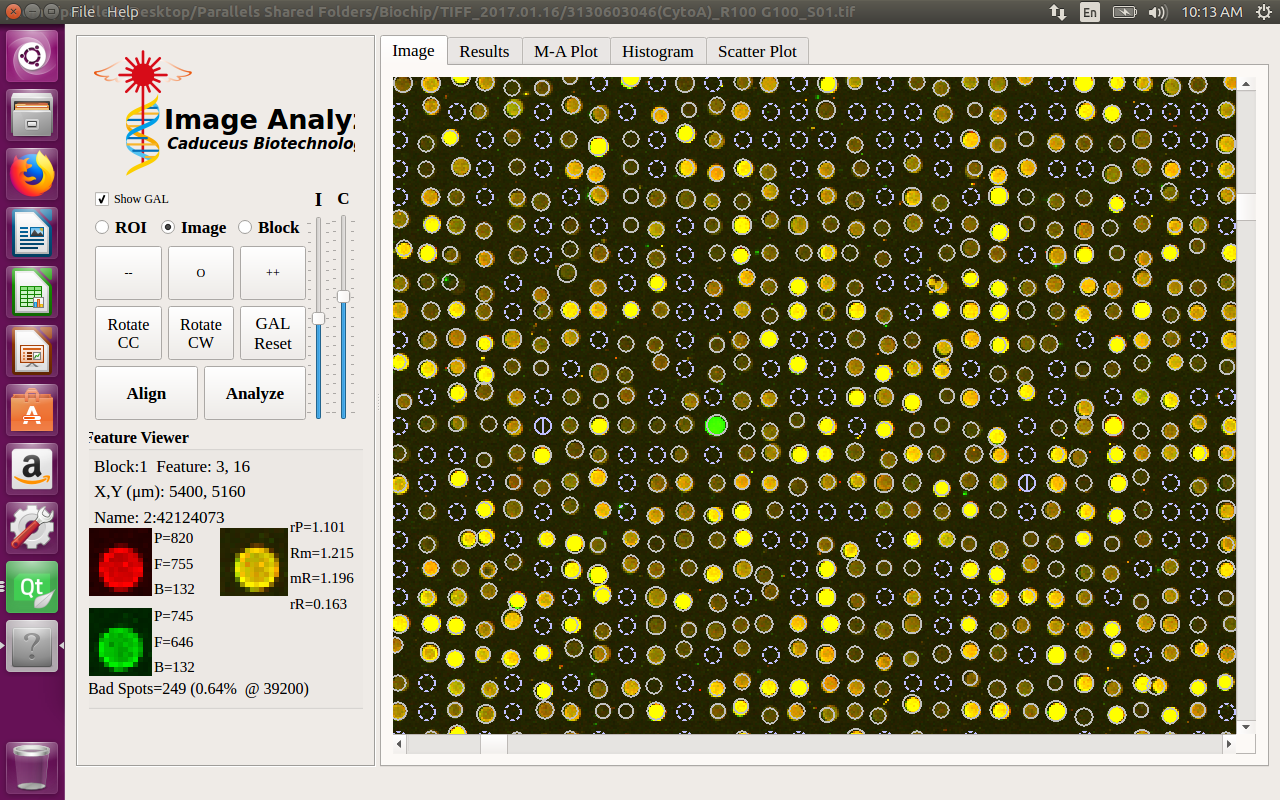Screen dimensions: 1280x800
Task: Switch to the M-A Plot tab
Action: tap(565, 51)
